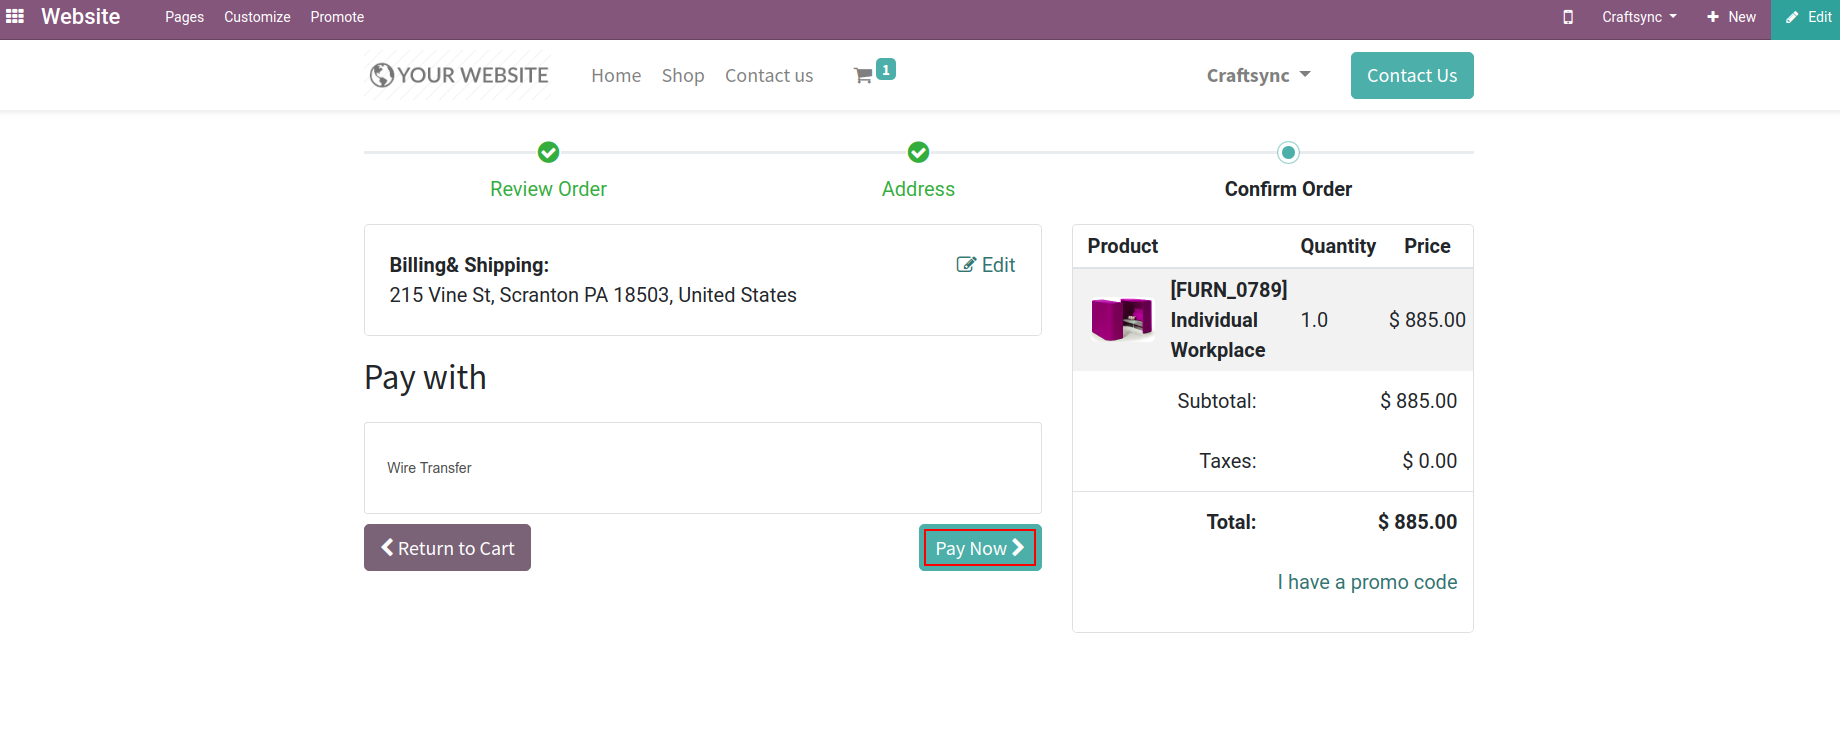This screenshot has height=741, width=1840.
Task: Open the apps grid menu icon
Action: point(15,17)
